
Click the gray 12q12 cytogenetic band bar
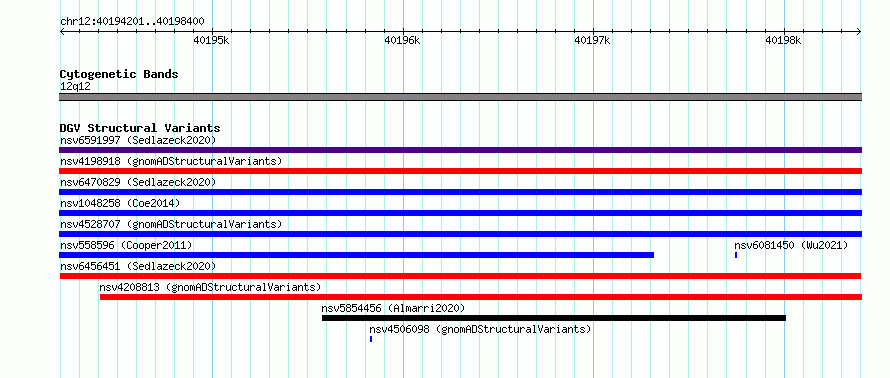pyautogui.click(x=460, y=97)
